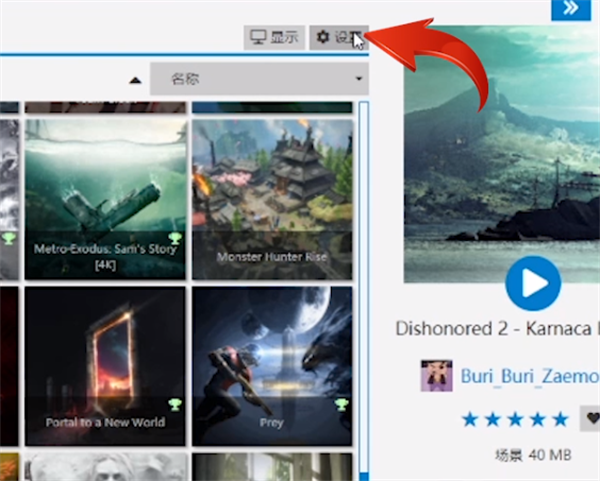The image size is (600, 481).
Task: Click trophy icon on Prey wallpaper
Action: (x=341, y=405)
